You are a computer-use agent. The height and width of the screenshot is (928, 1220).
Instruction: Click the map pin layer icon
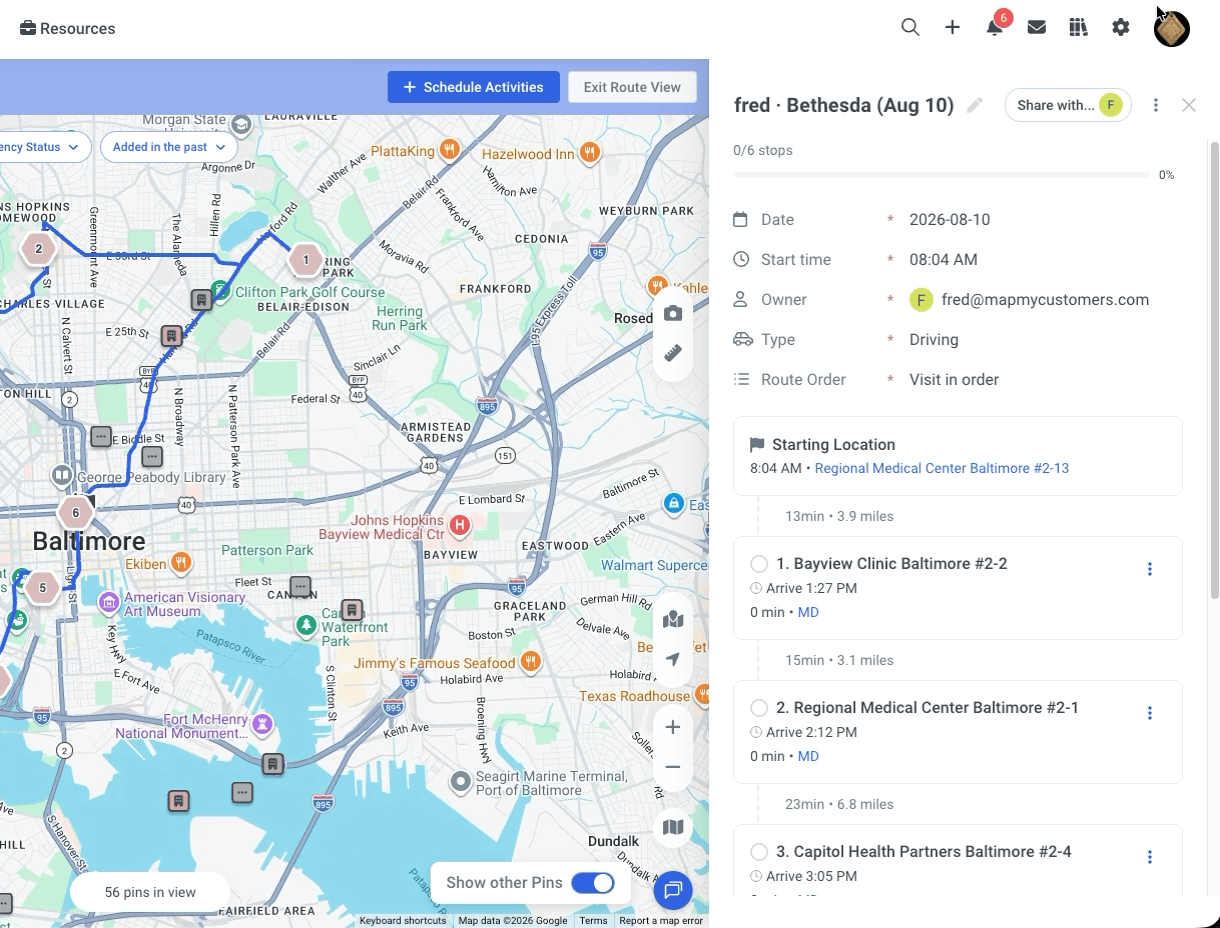click(x=673, y=619)
